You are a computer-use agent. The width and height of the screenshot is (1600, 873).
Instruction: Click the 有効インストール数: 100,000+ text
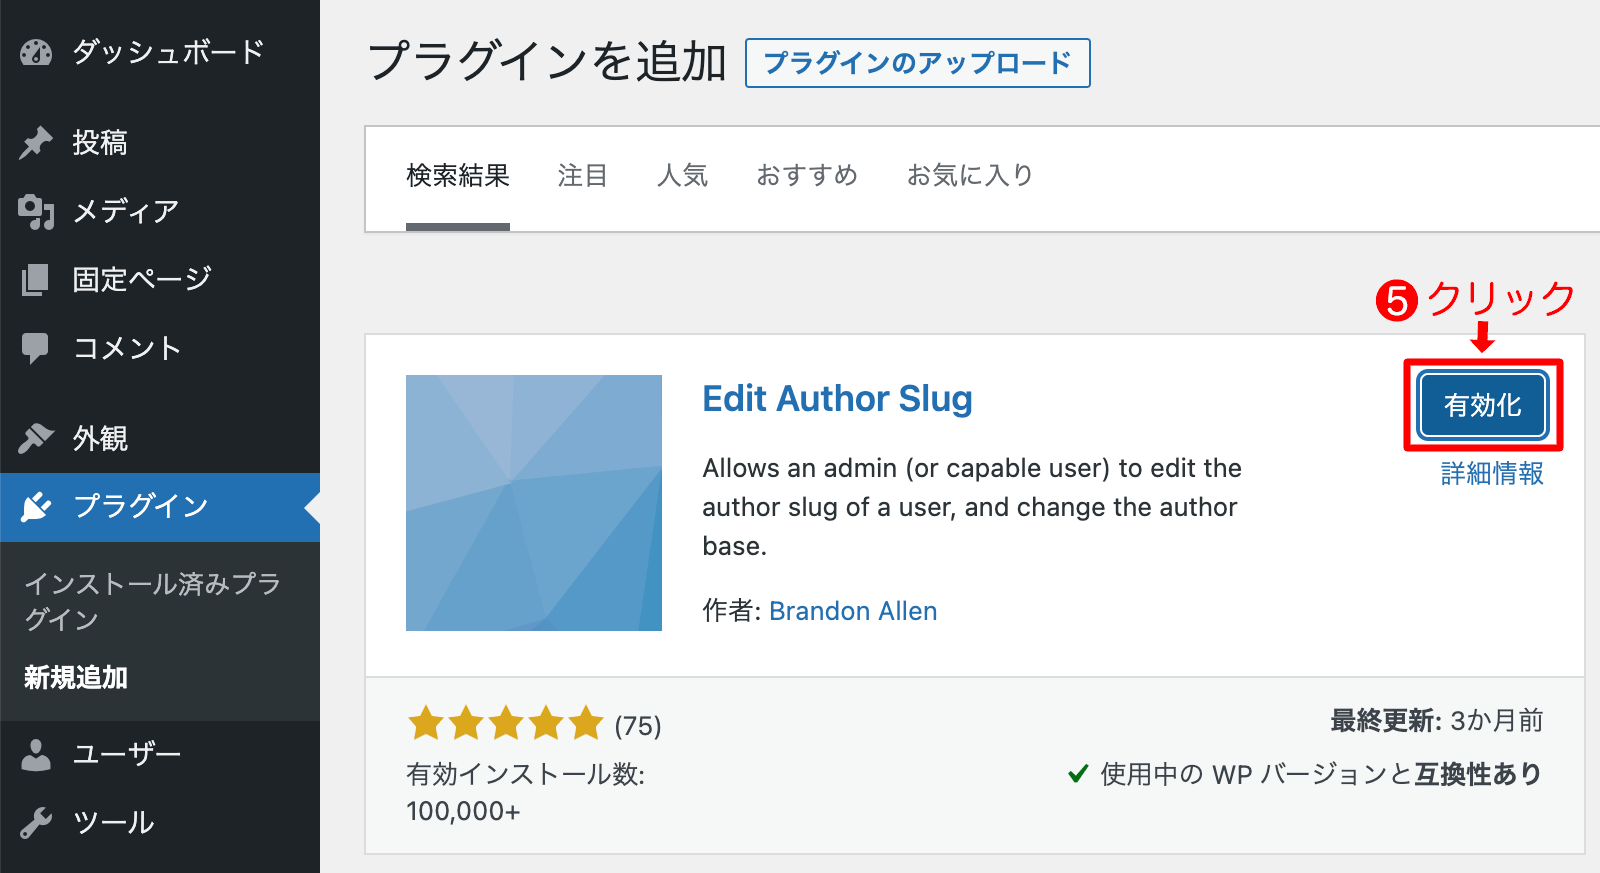click(x=525, y=792)
